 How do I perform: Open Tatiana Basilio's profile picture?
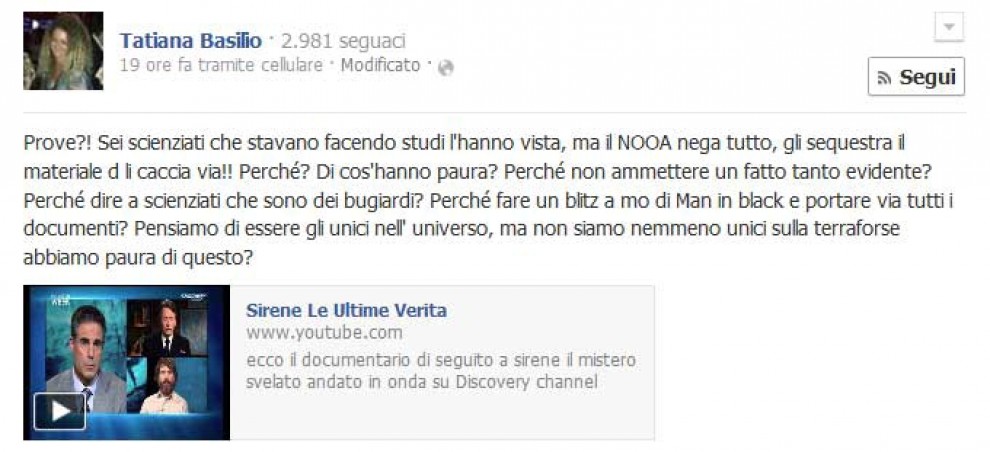click(63, 51)
